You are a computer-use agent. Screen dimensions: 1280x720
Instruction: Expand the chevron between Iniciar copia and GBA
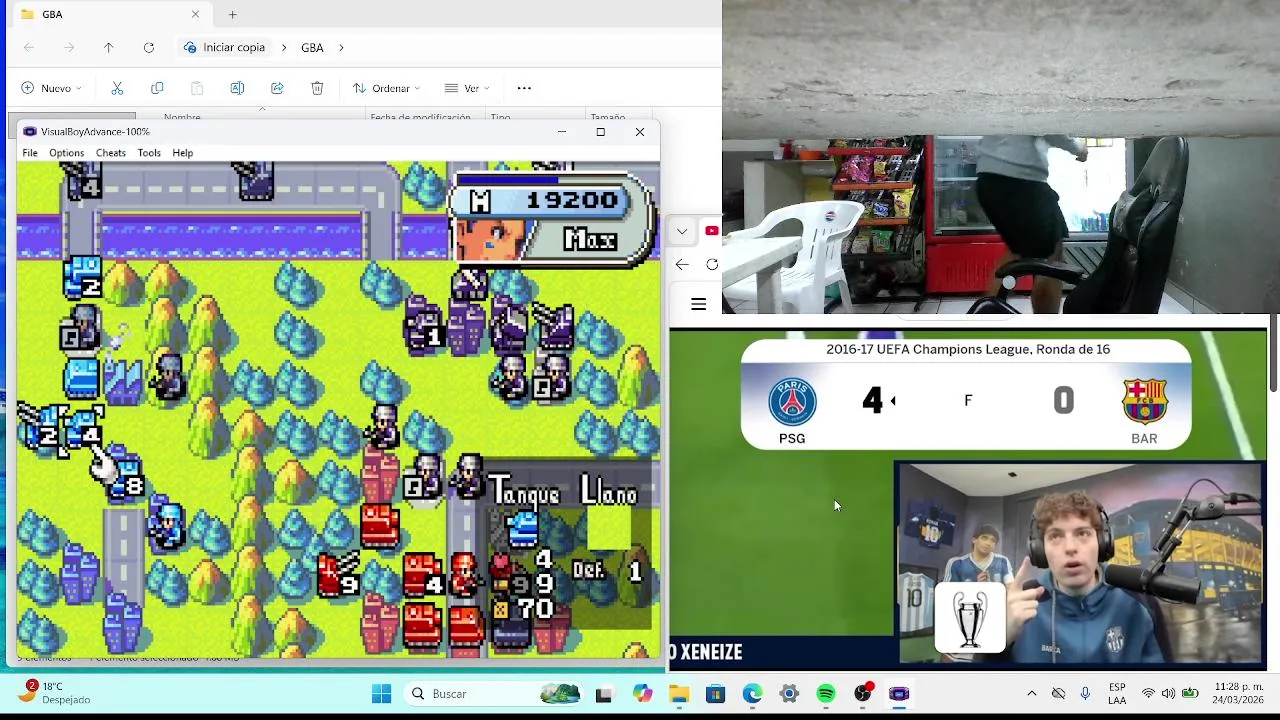click(283, 47)
